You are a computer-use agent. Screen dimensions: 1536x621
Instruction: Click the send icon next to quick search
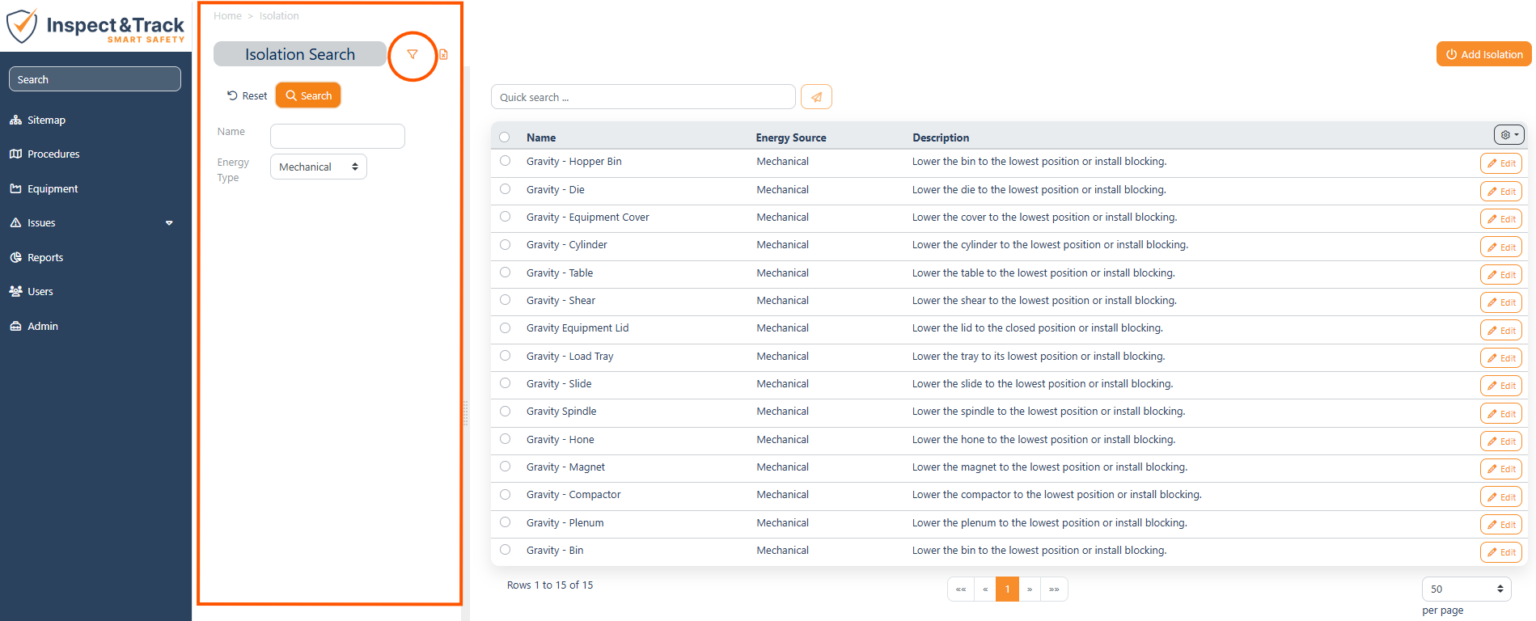point(816,97)
